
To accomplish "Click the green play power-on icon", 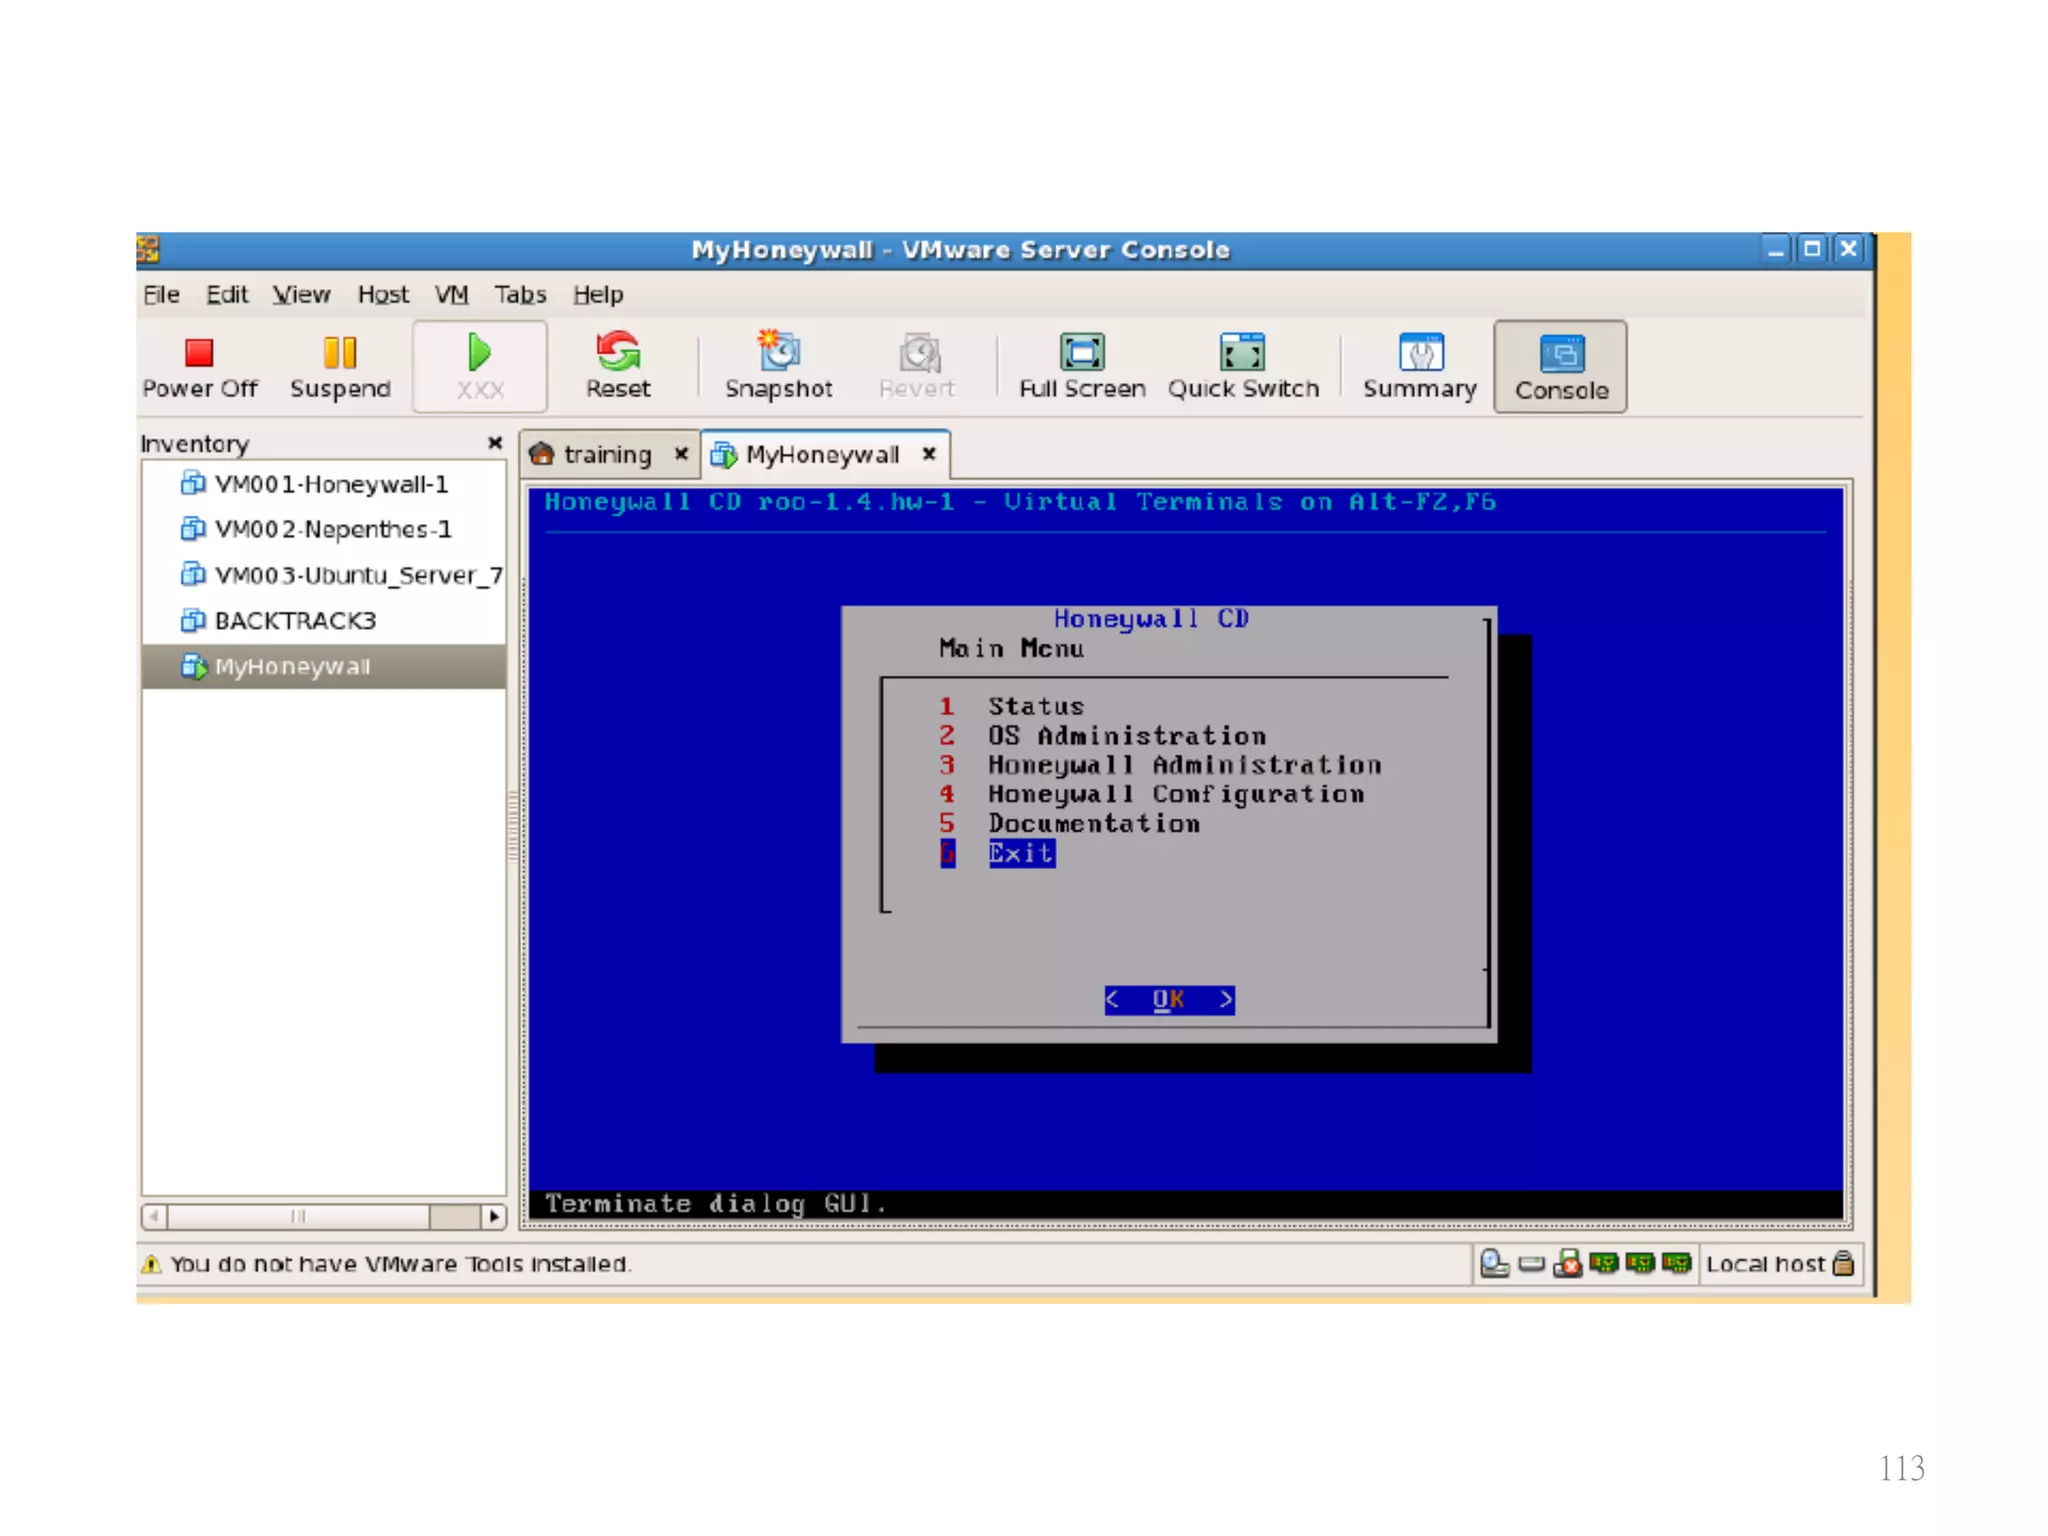I will [479, 353].
